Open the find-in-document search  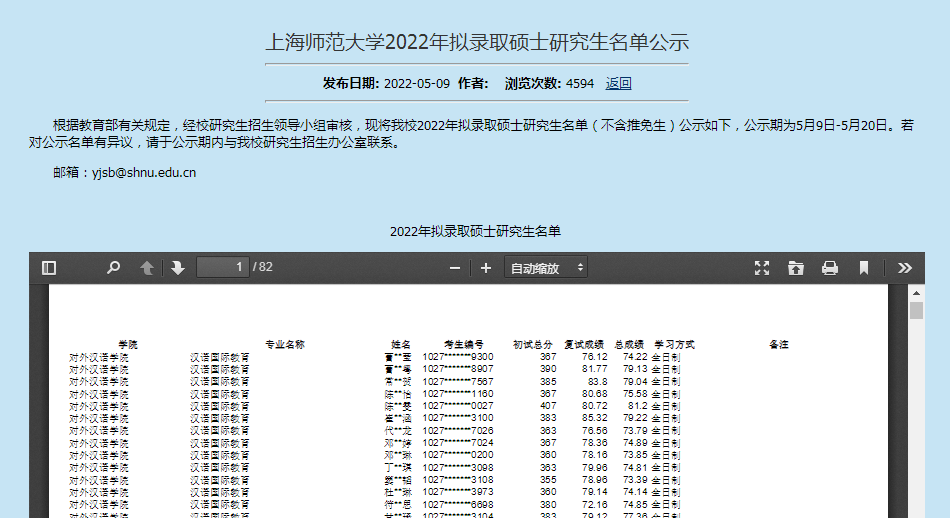click(113, 268)
